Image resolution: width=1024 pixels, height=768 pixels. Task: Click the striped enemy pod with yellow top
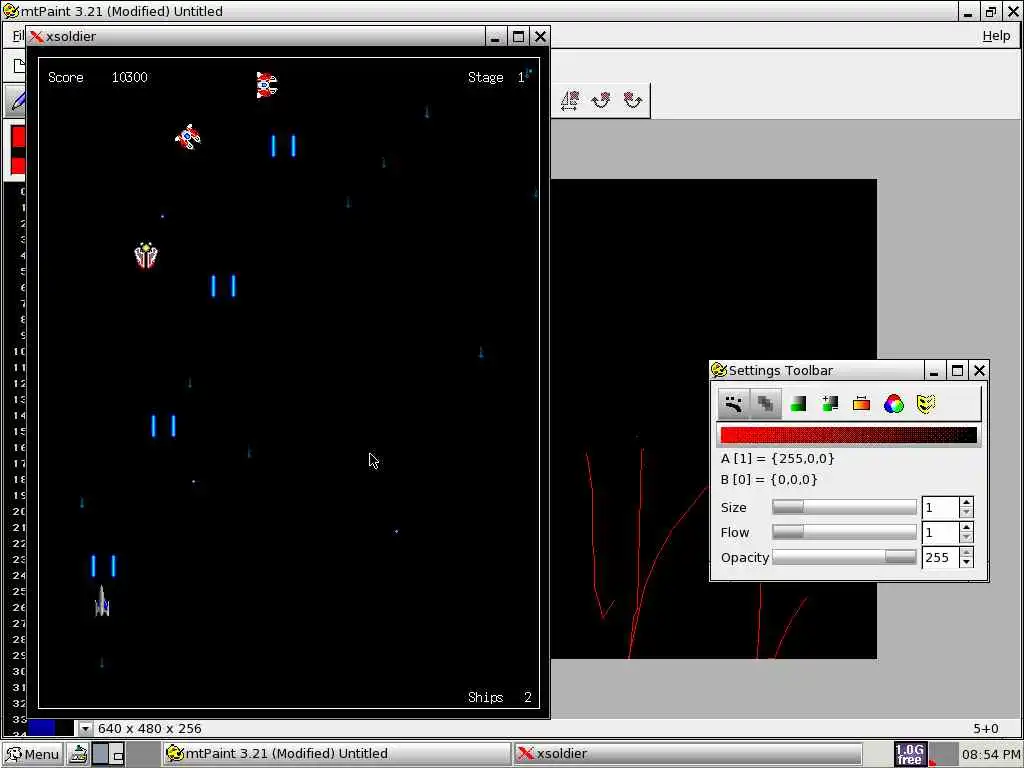pyautogui.click(x=146, y=255)
